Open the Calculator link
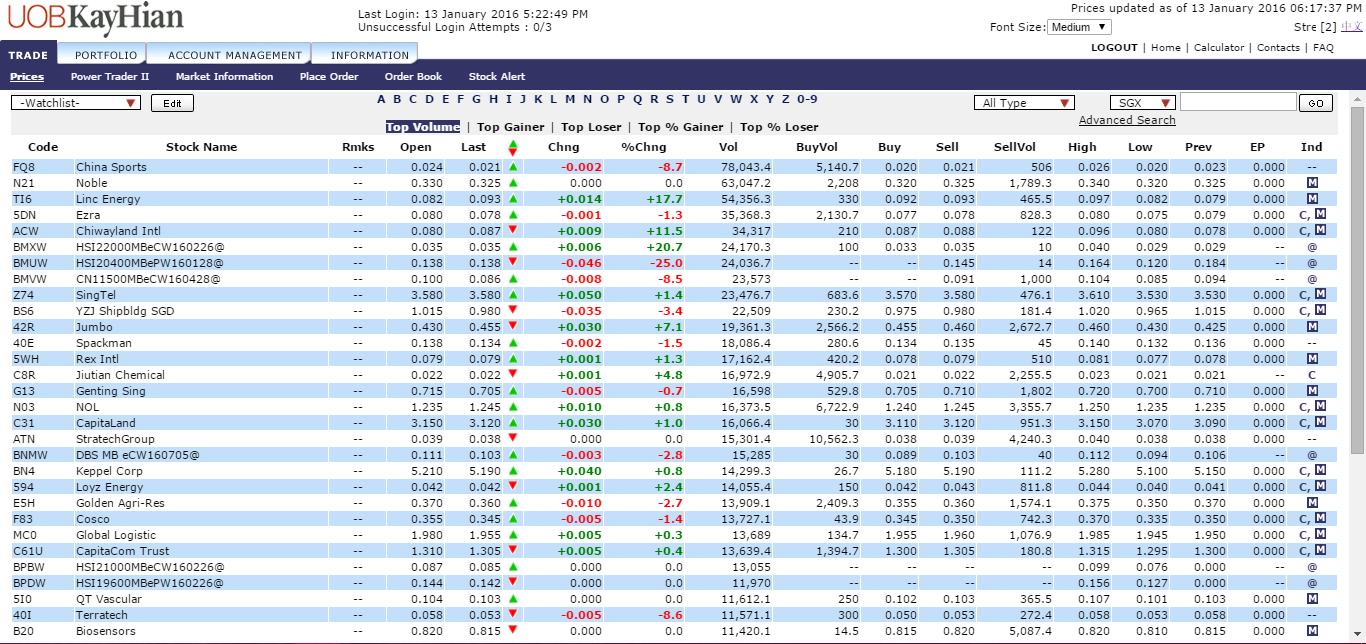The image size is (1366, 644). [x=1219, y=47]
